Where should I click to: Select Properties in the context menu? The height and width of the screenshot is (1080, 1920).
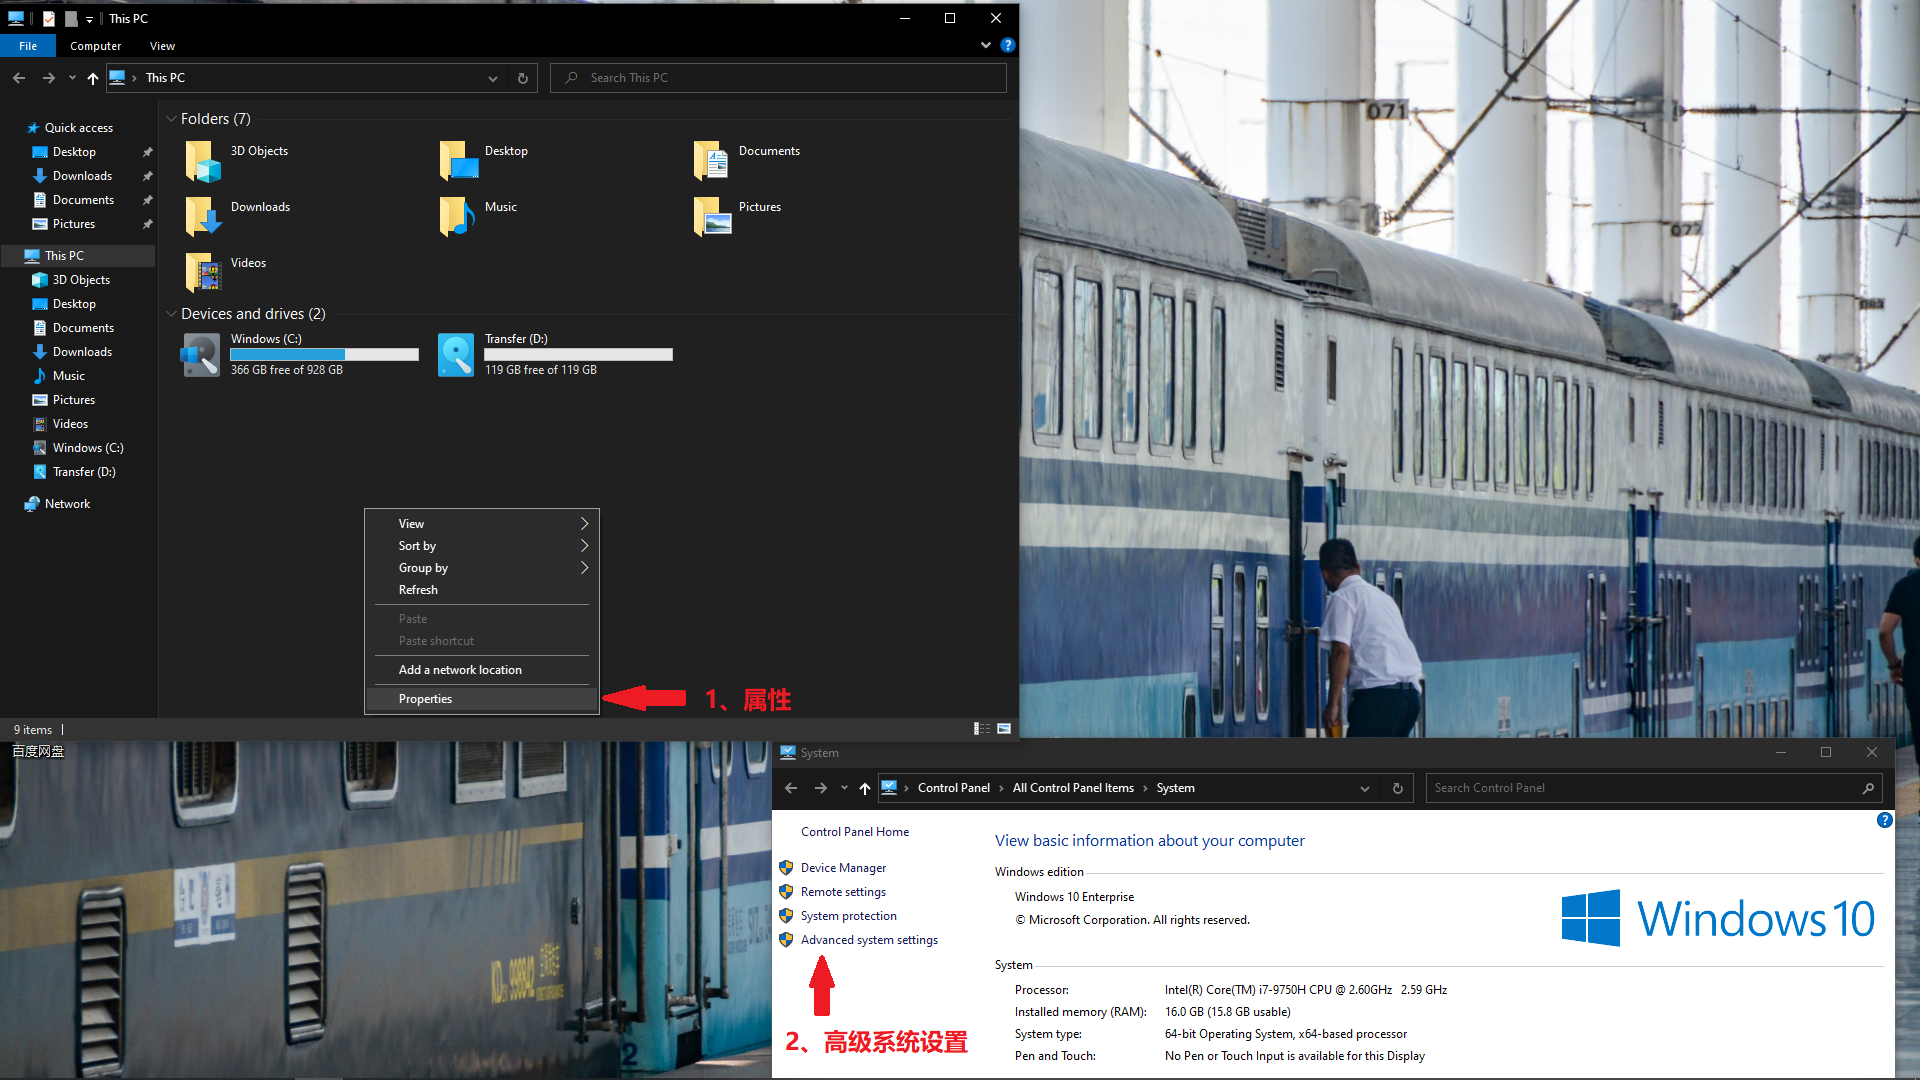pyautogui.click(x=425, y=698)
